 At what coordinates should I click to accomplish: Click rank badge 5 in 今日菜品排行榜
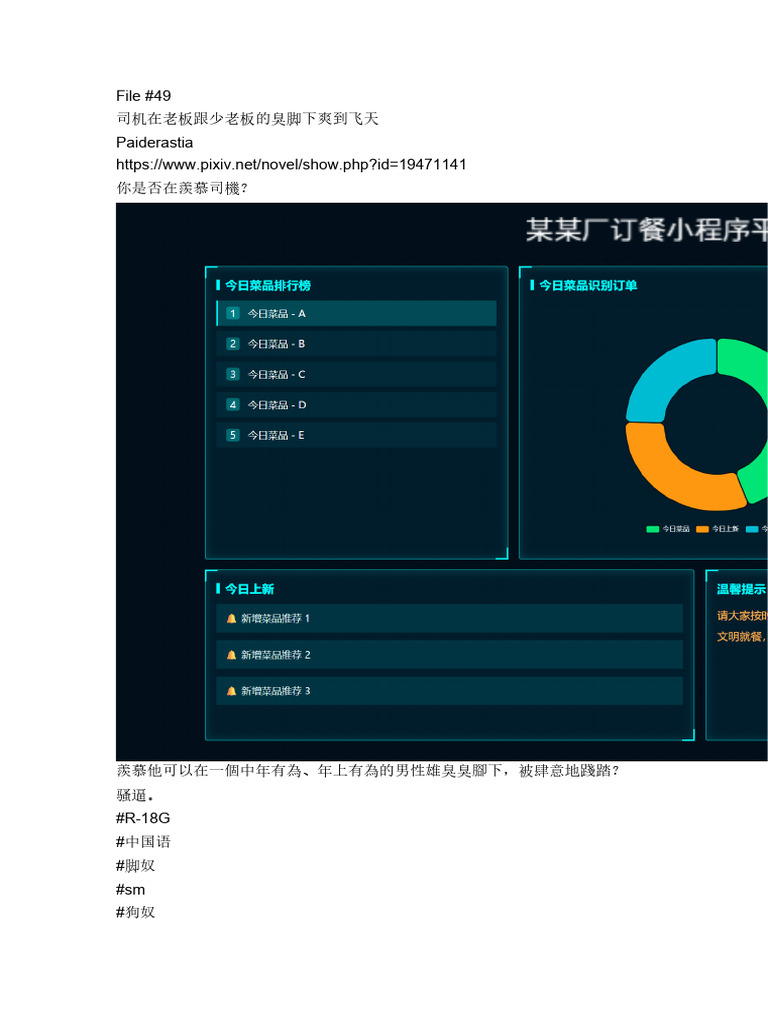[232, 435]
